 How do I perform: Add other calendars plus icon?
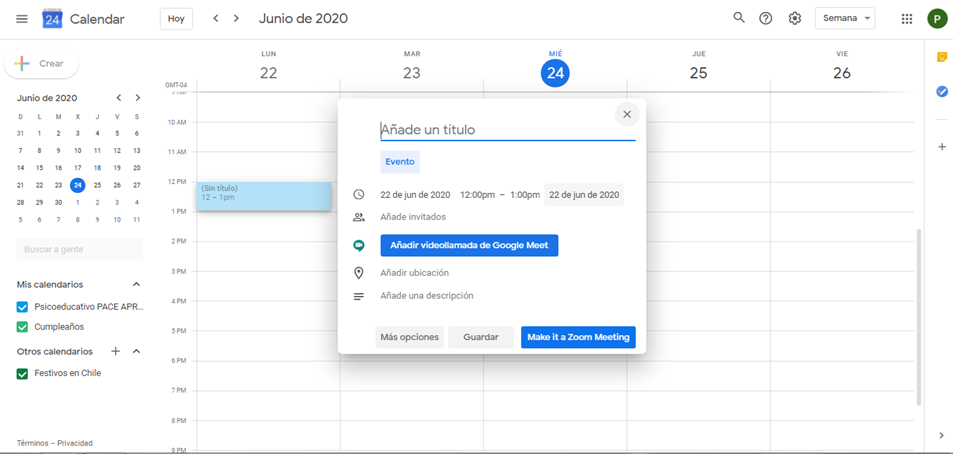[x=116, y=351]
